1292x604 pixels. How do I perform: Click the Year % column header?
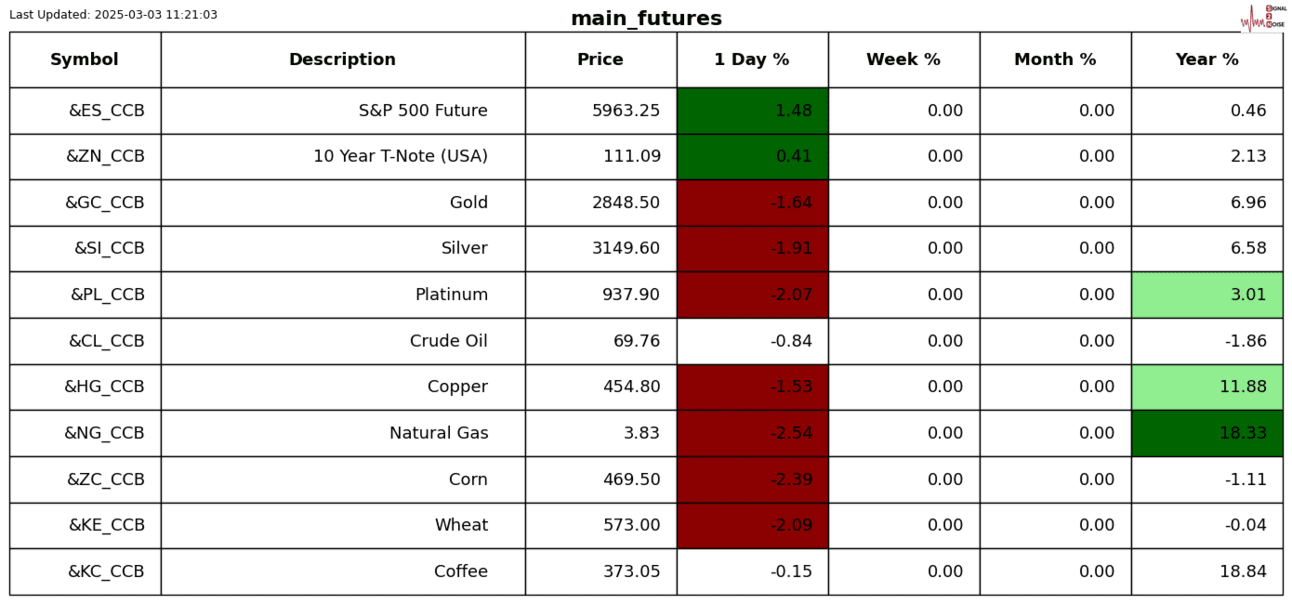click(1207, 60)
